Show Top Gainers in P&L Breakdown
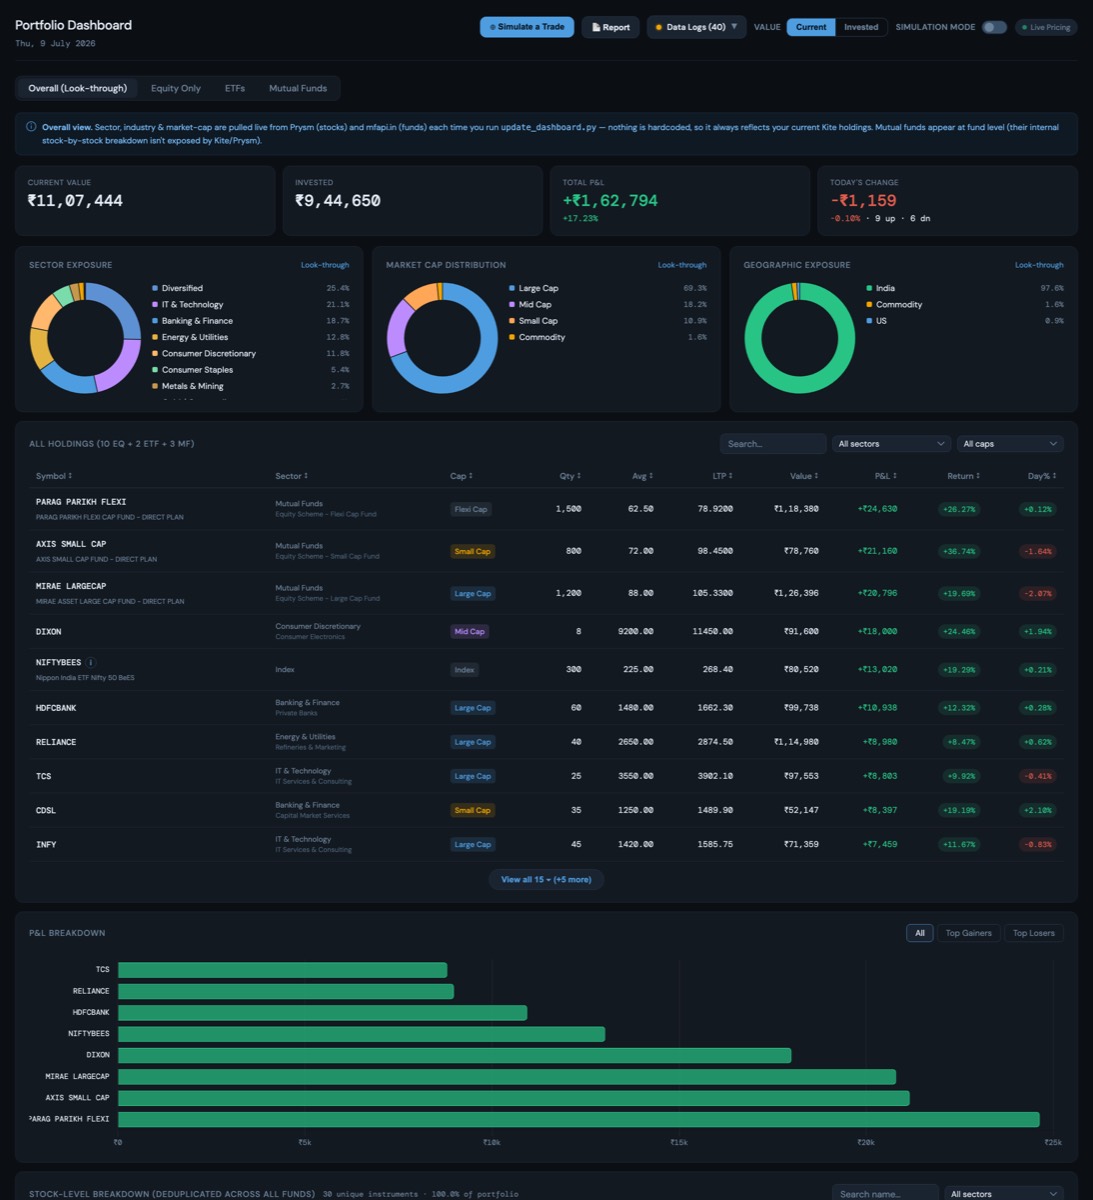Screen dimensions: 1093x1200 (969, 933)
